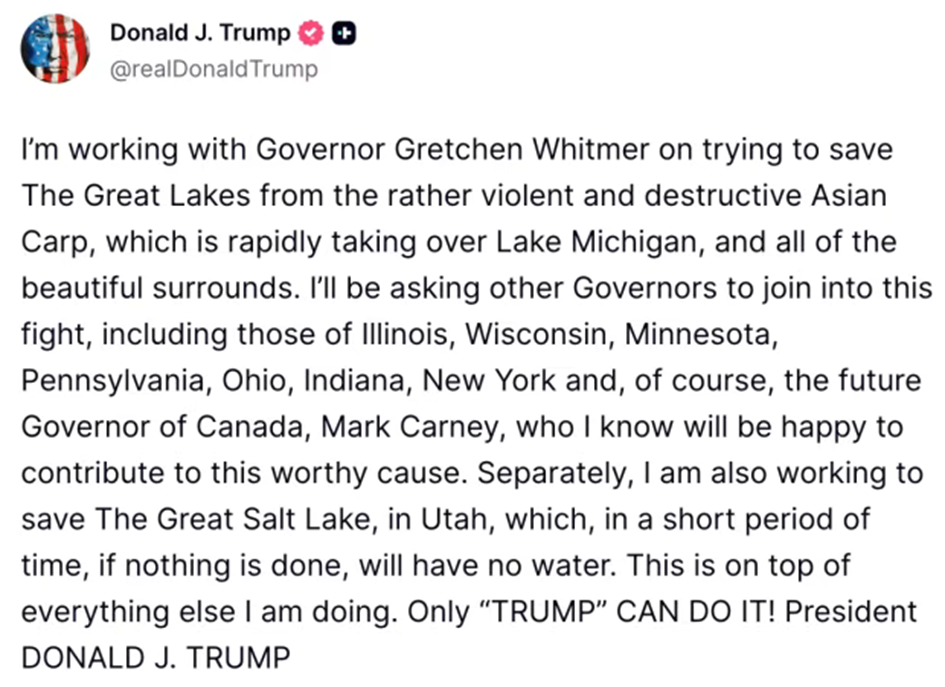Click the dark plus badge icon
The height and width of the screenshot is (687, 945).
(343, 33)
